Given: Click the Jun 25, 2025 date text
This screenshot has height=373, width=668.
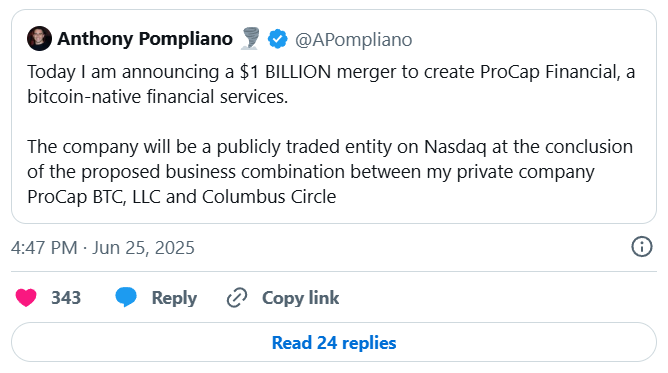Looking at the screenshot, I should click(x=143, y=248).
